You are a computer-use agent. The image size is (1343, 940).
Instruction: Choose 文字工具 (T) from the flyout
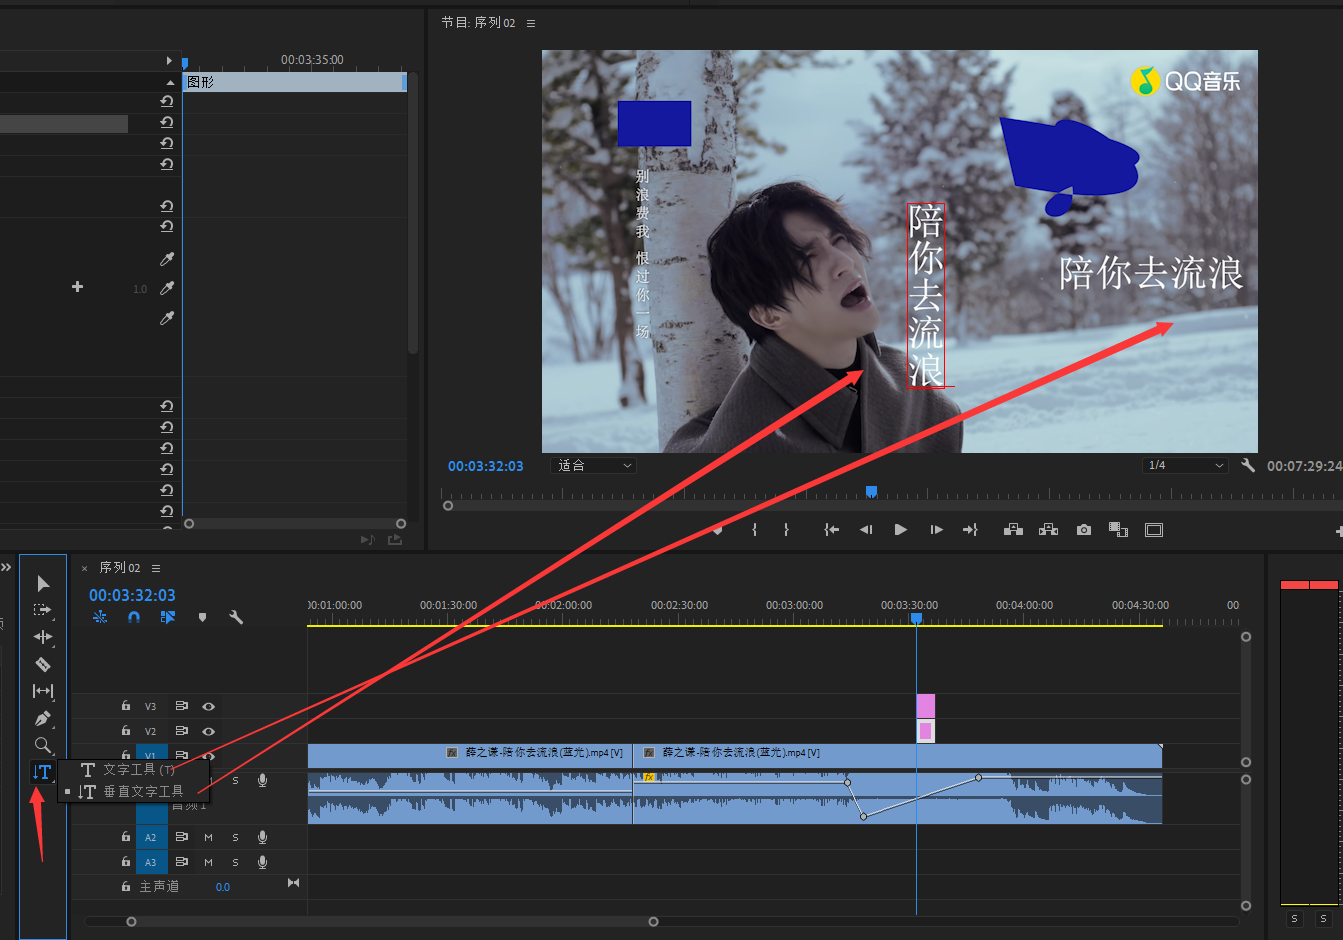point(129,770)
